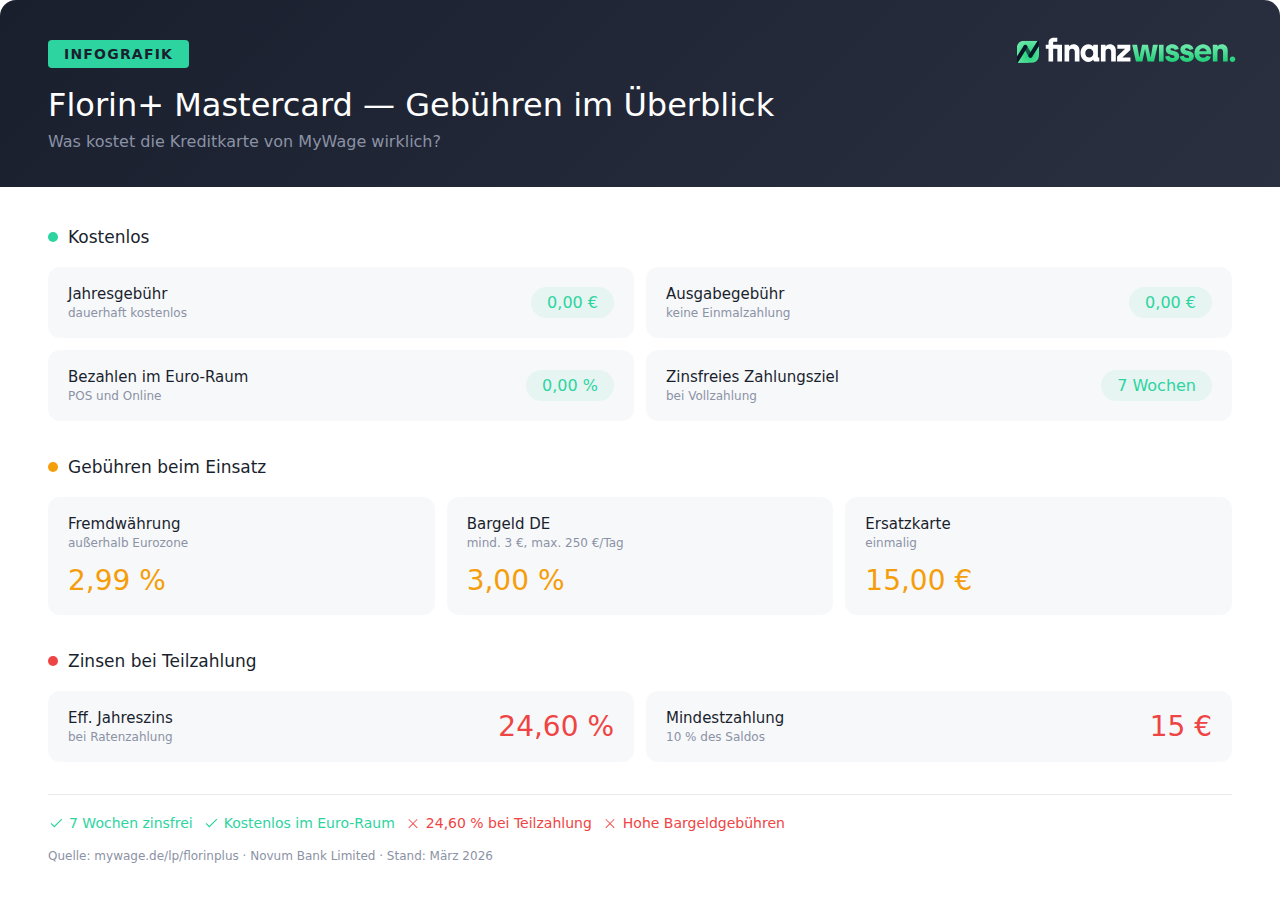Click the orange dot beside Gebühren beim Einsatz
The image size is (1280, 911).
coord(53,467)
